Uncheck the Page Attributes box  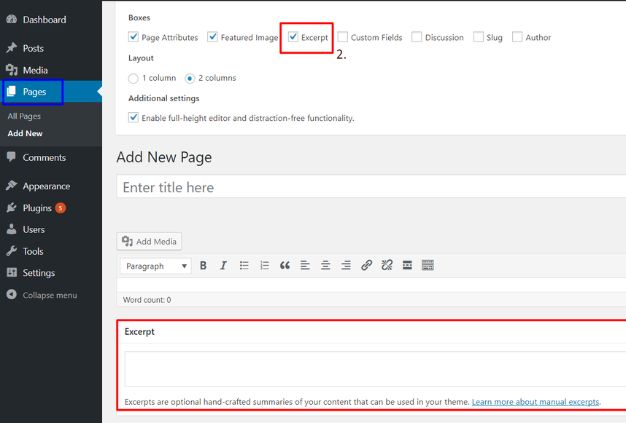[x=133, y=37]
